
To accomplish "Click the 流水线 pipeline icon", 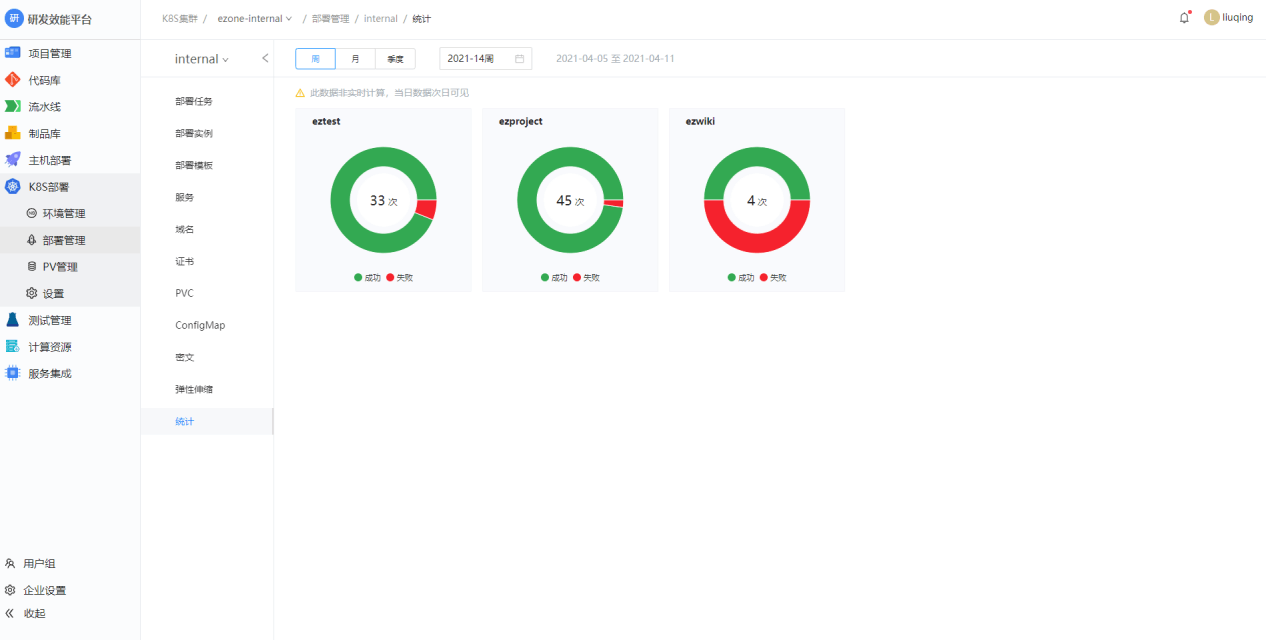I will pyautogui.click(x=13, y=106).
